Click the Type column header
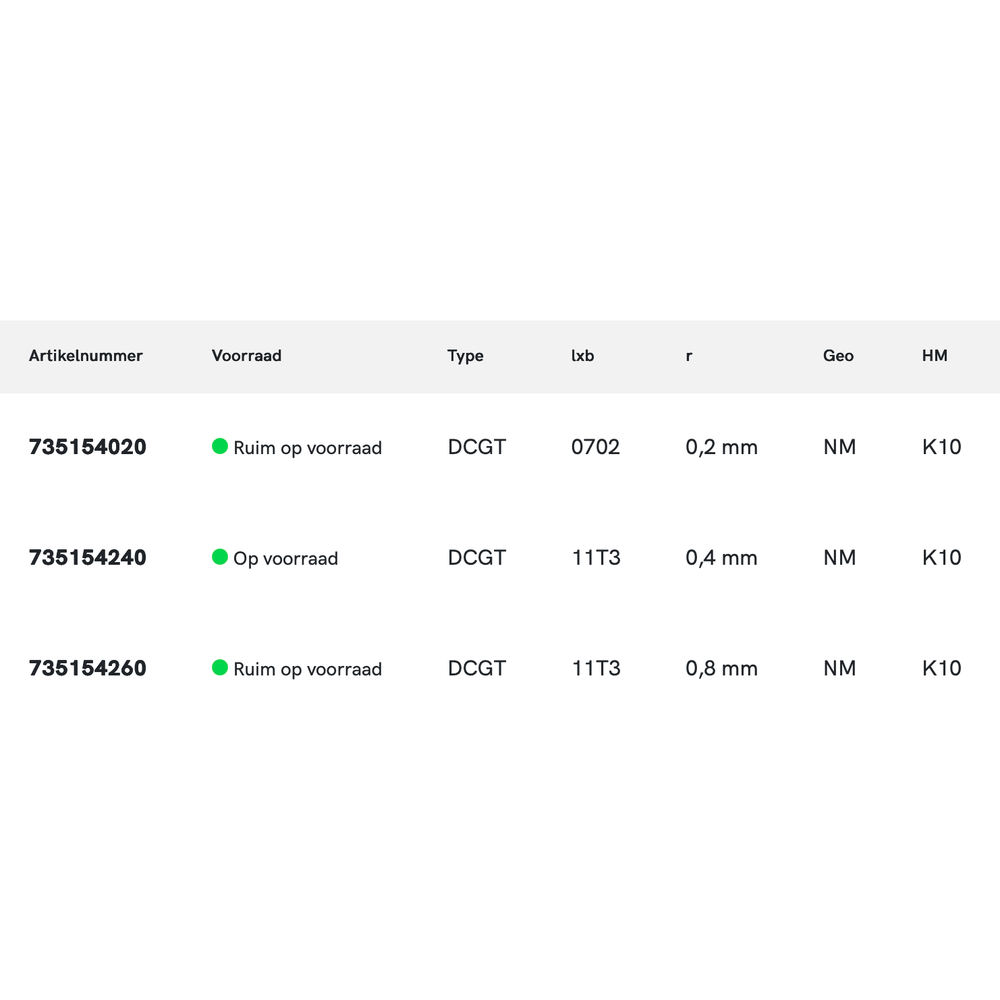1000x1000 pixels. click(x=465, y=356)
